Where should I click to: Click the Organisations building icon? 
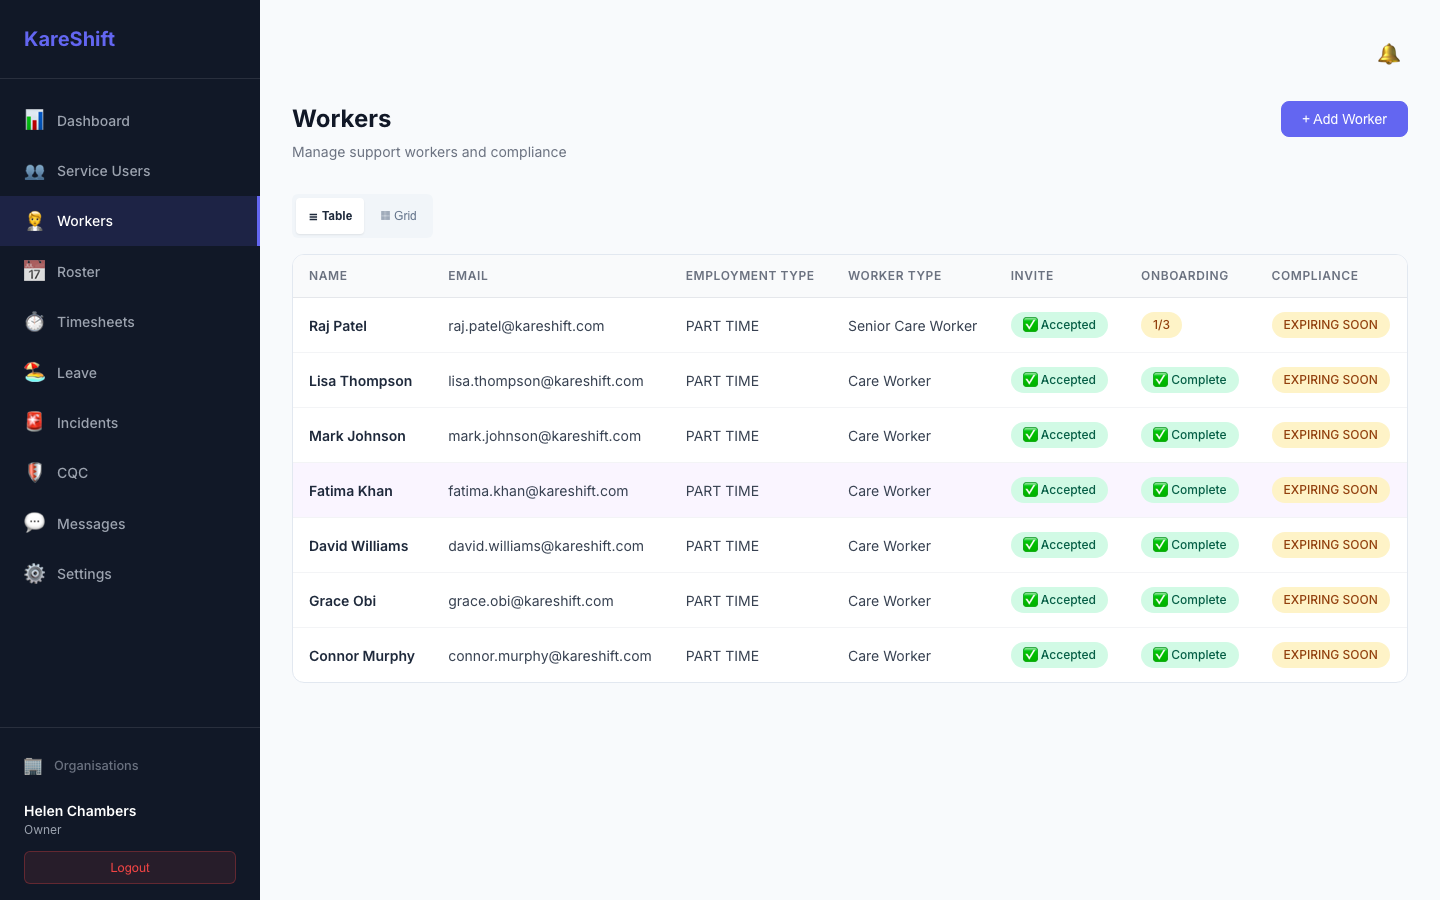pos(33,766)
